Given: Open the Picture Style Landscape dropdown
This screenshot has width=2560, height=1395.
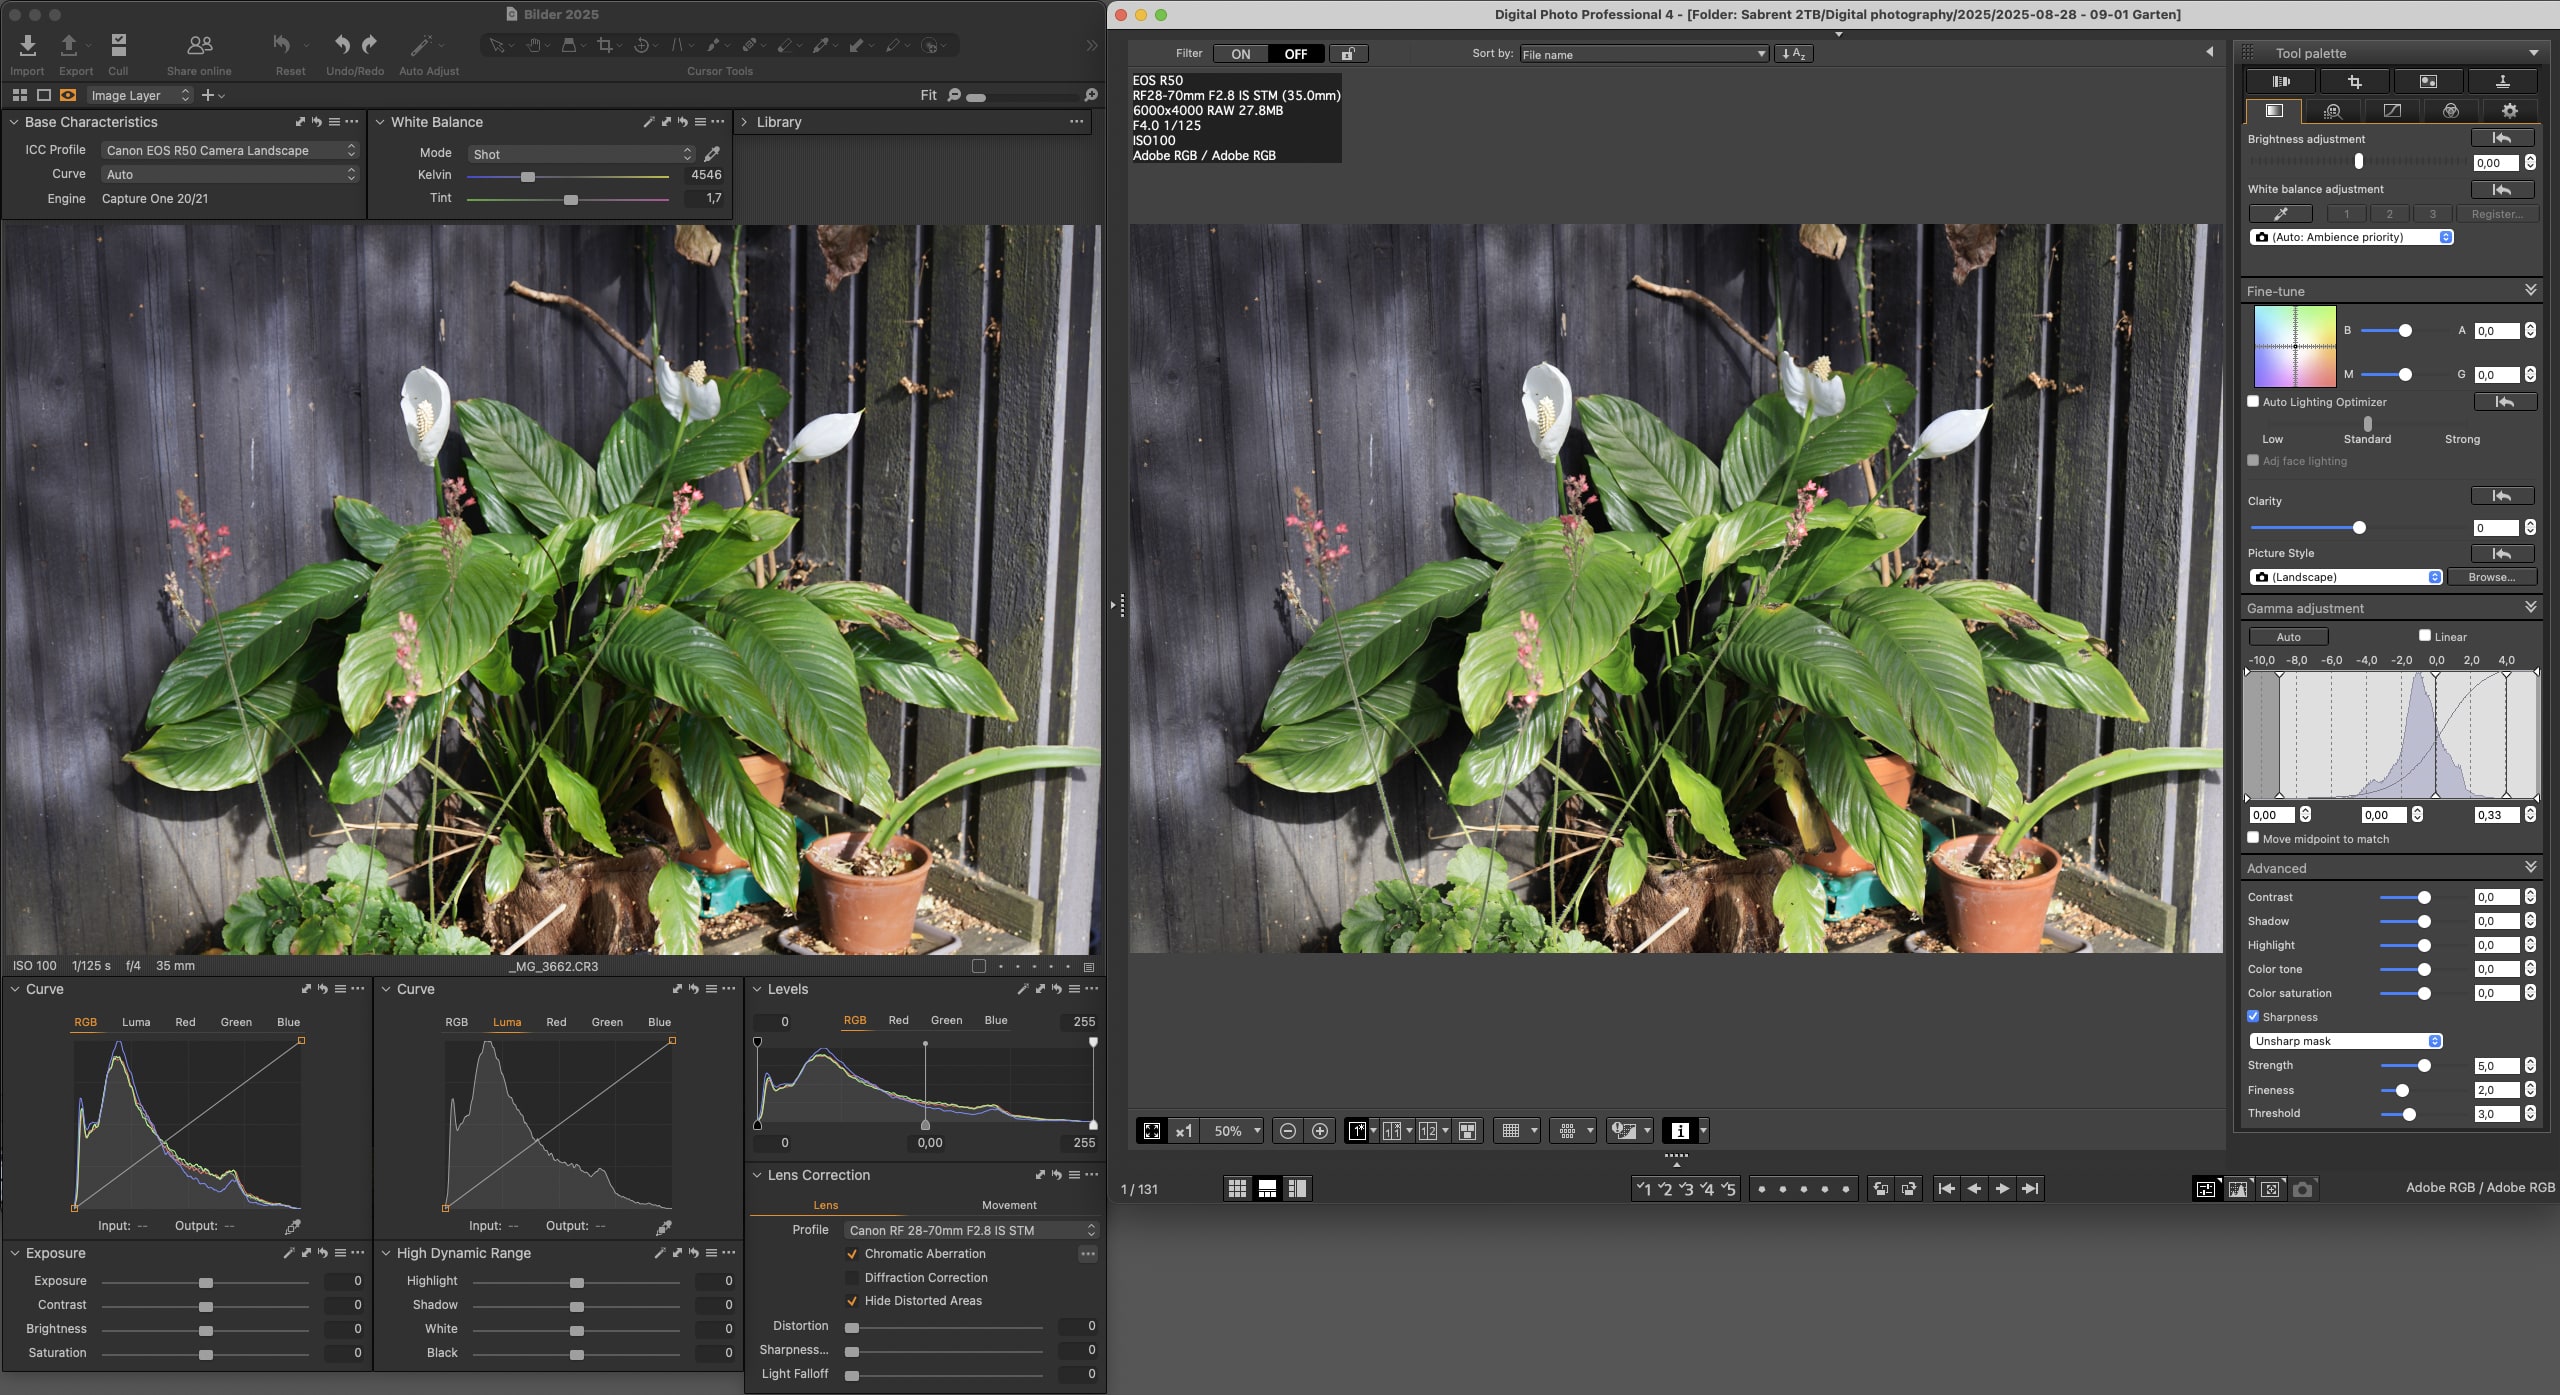Looking at the screenshot, I should pos(2345,577).
